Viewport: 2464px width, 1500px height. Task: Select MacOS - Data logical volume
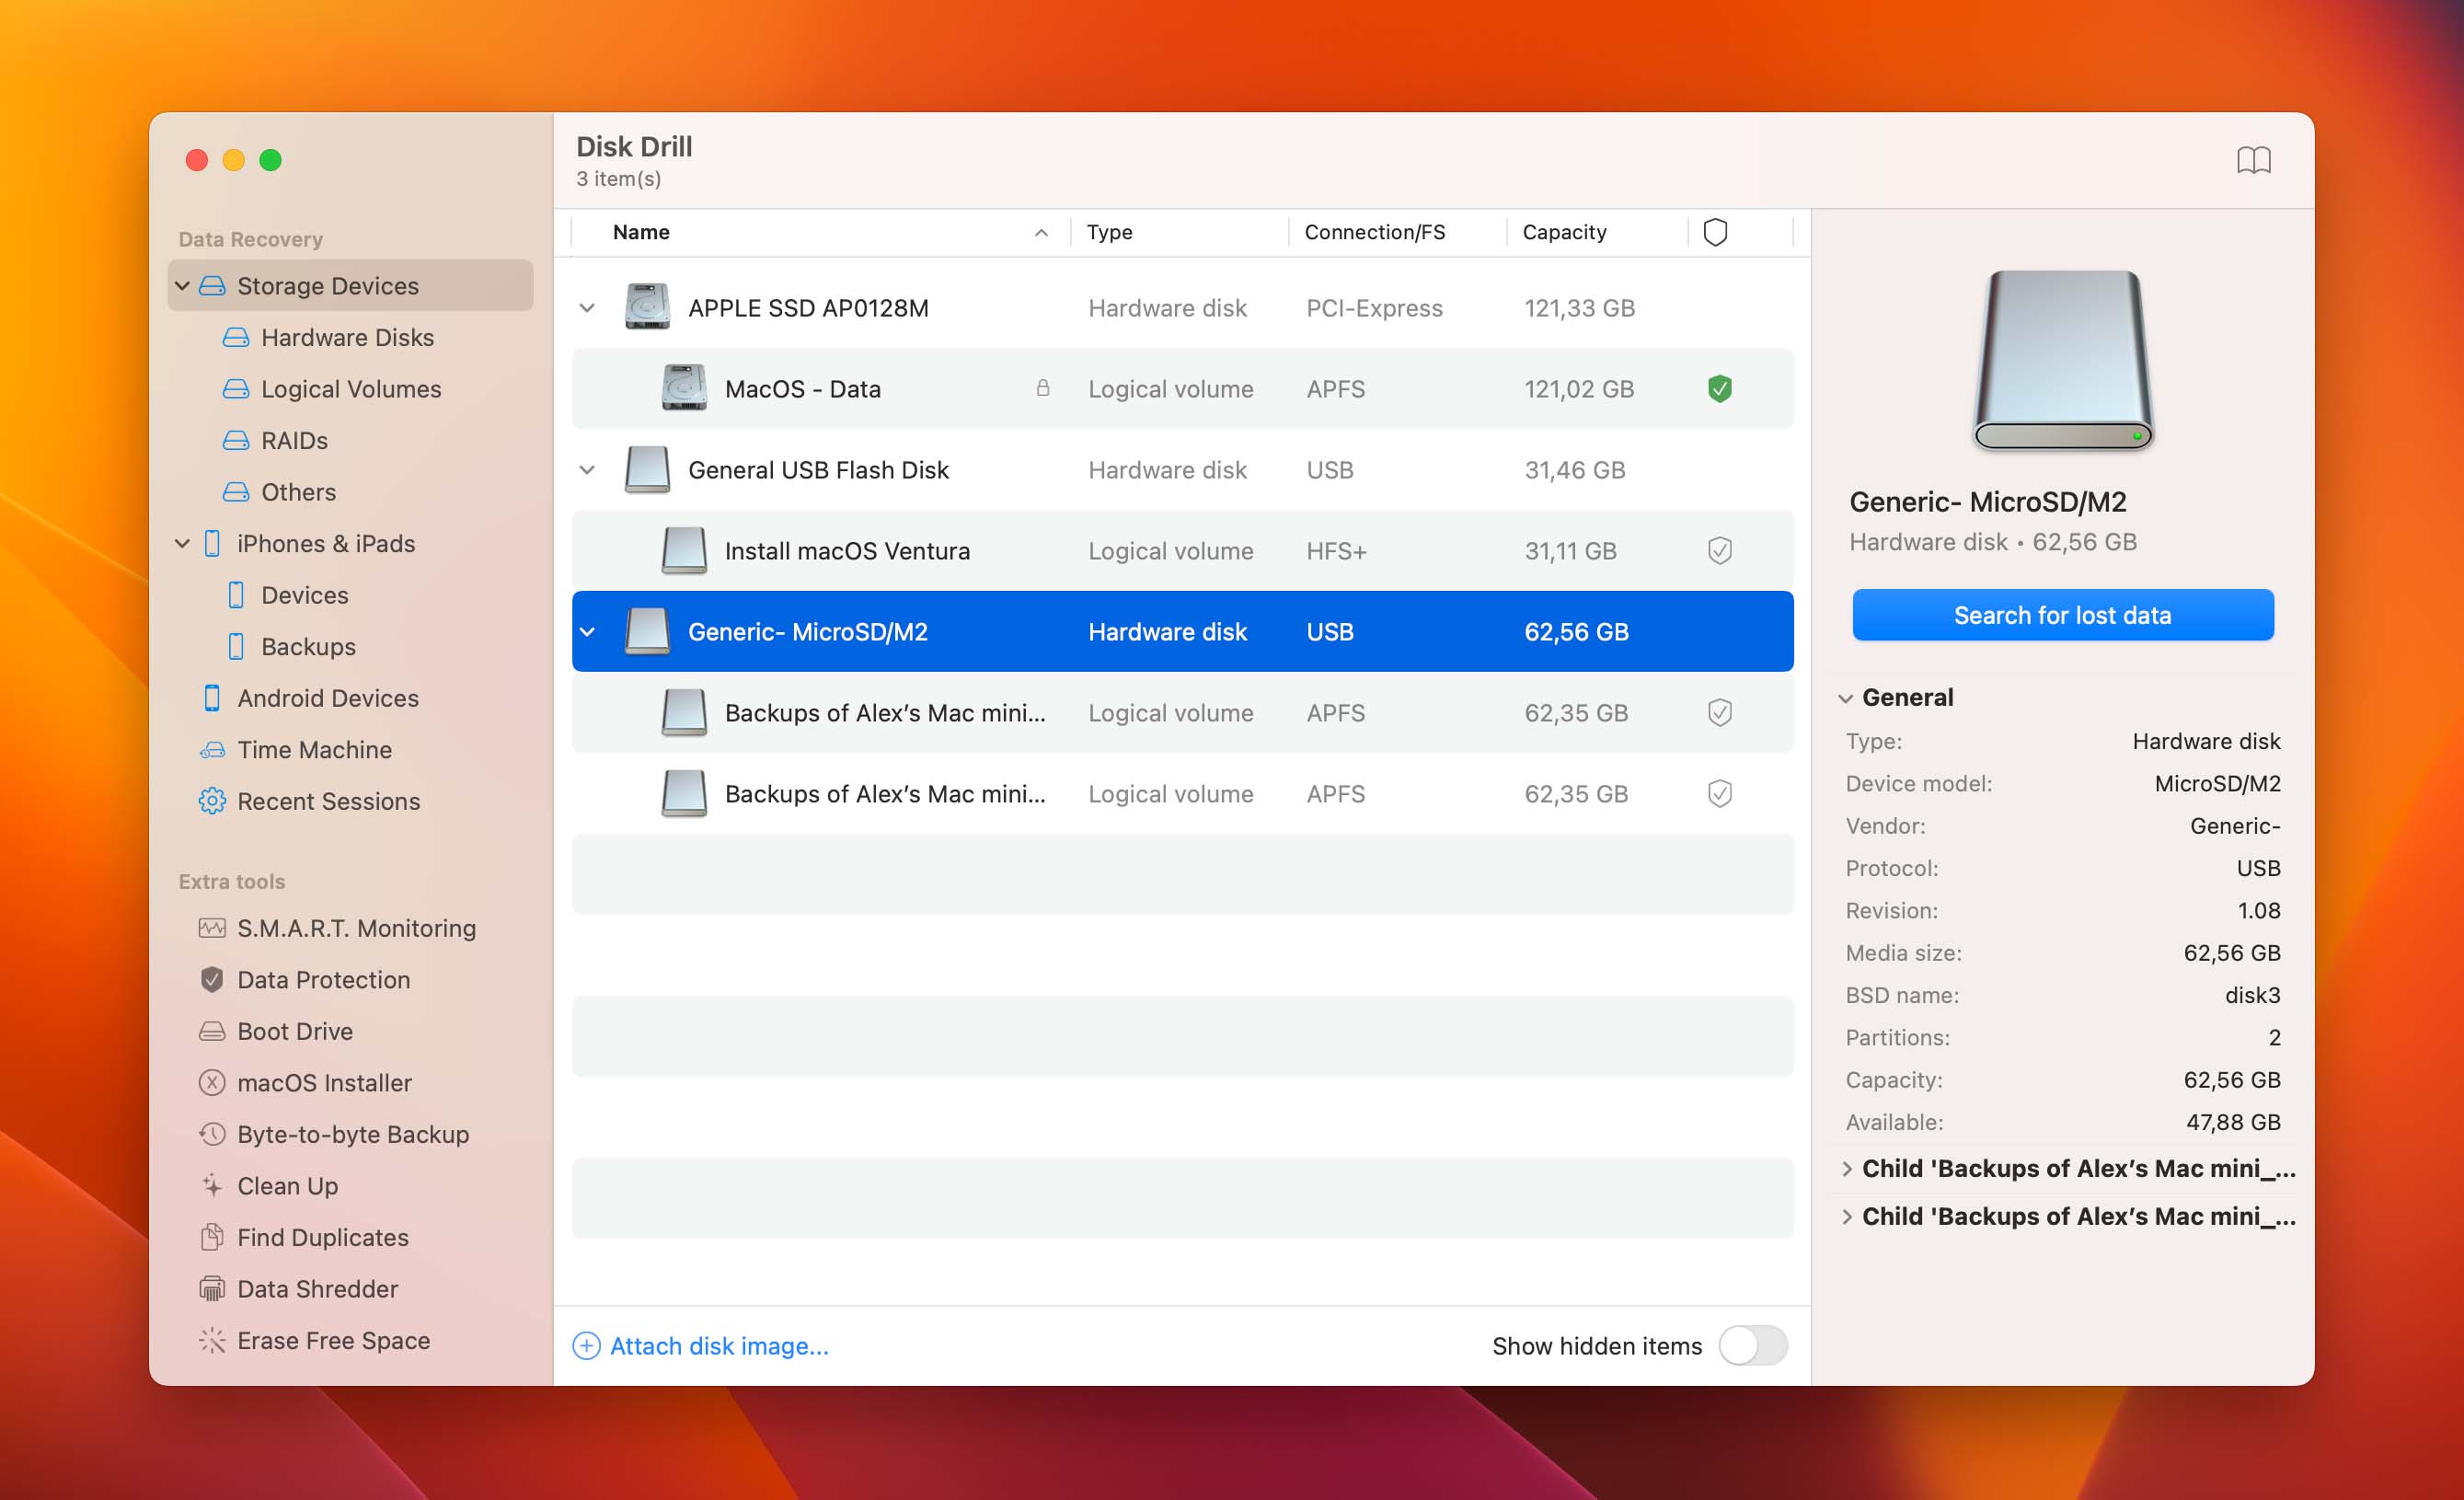click(x=800, y=387)
